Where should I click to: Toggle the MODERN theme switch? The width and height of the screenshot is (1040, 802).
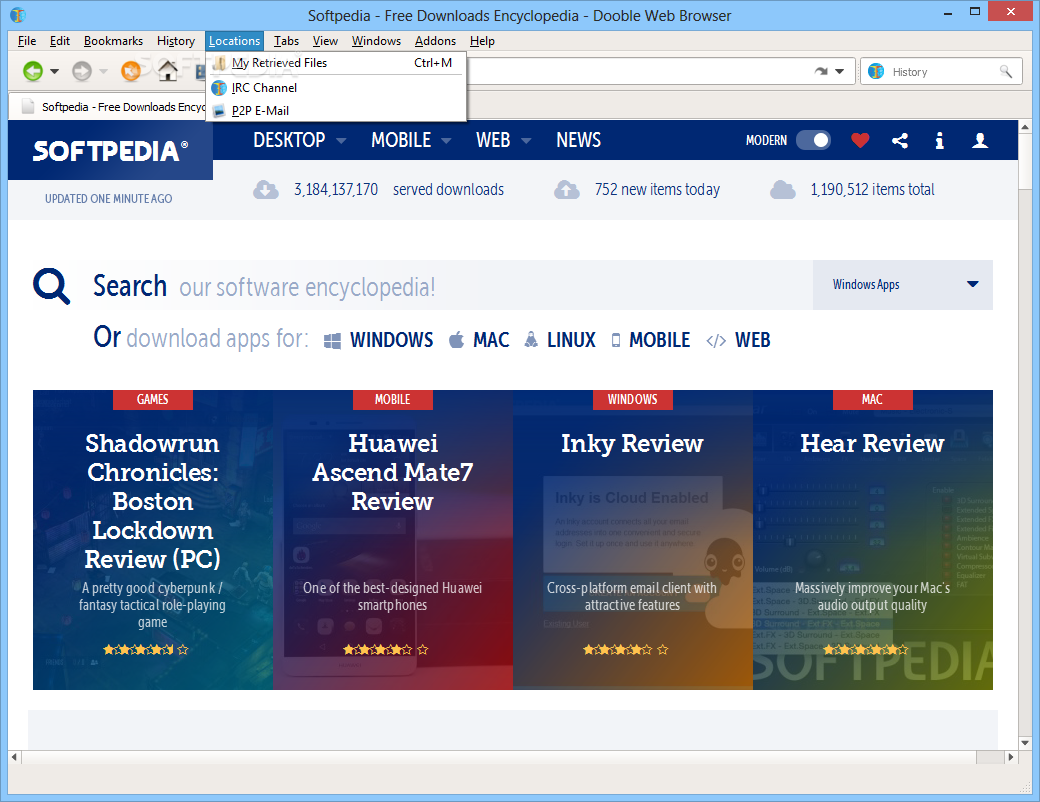pyautogui.click(x=813, y=140)
